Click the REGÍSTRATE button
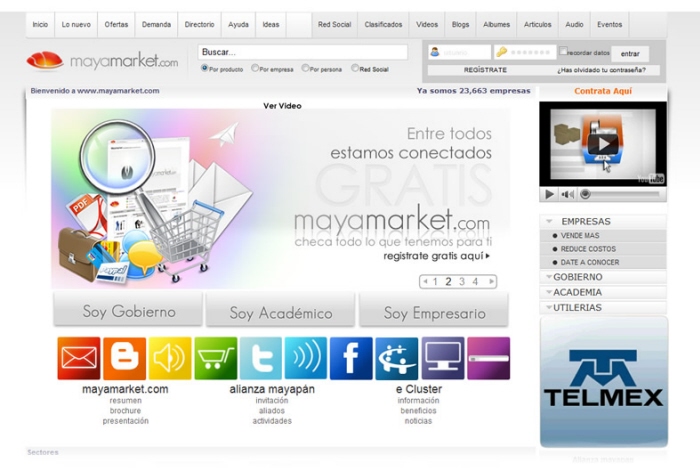The height and width of the screenshot is (468, 700). click(485, 70)
